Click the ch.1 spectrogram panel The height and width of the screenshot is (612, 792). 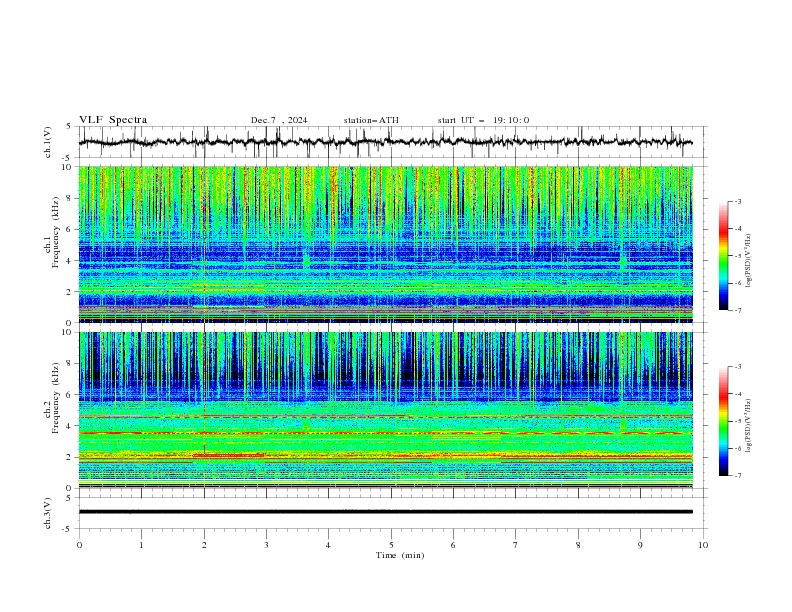click(x=386, y=244)
